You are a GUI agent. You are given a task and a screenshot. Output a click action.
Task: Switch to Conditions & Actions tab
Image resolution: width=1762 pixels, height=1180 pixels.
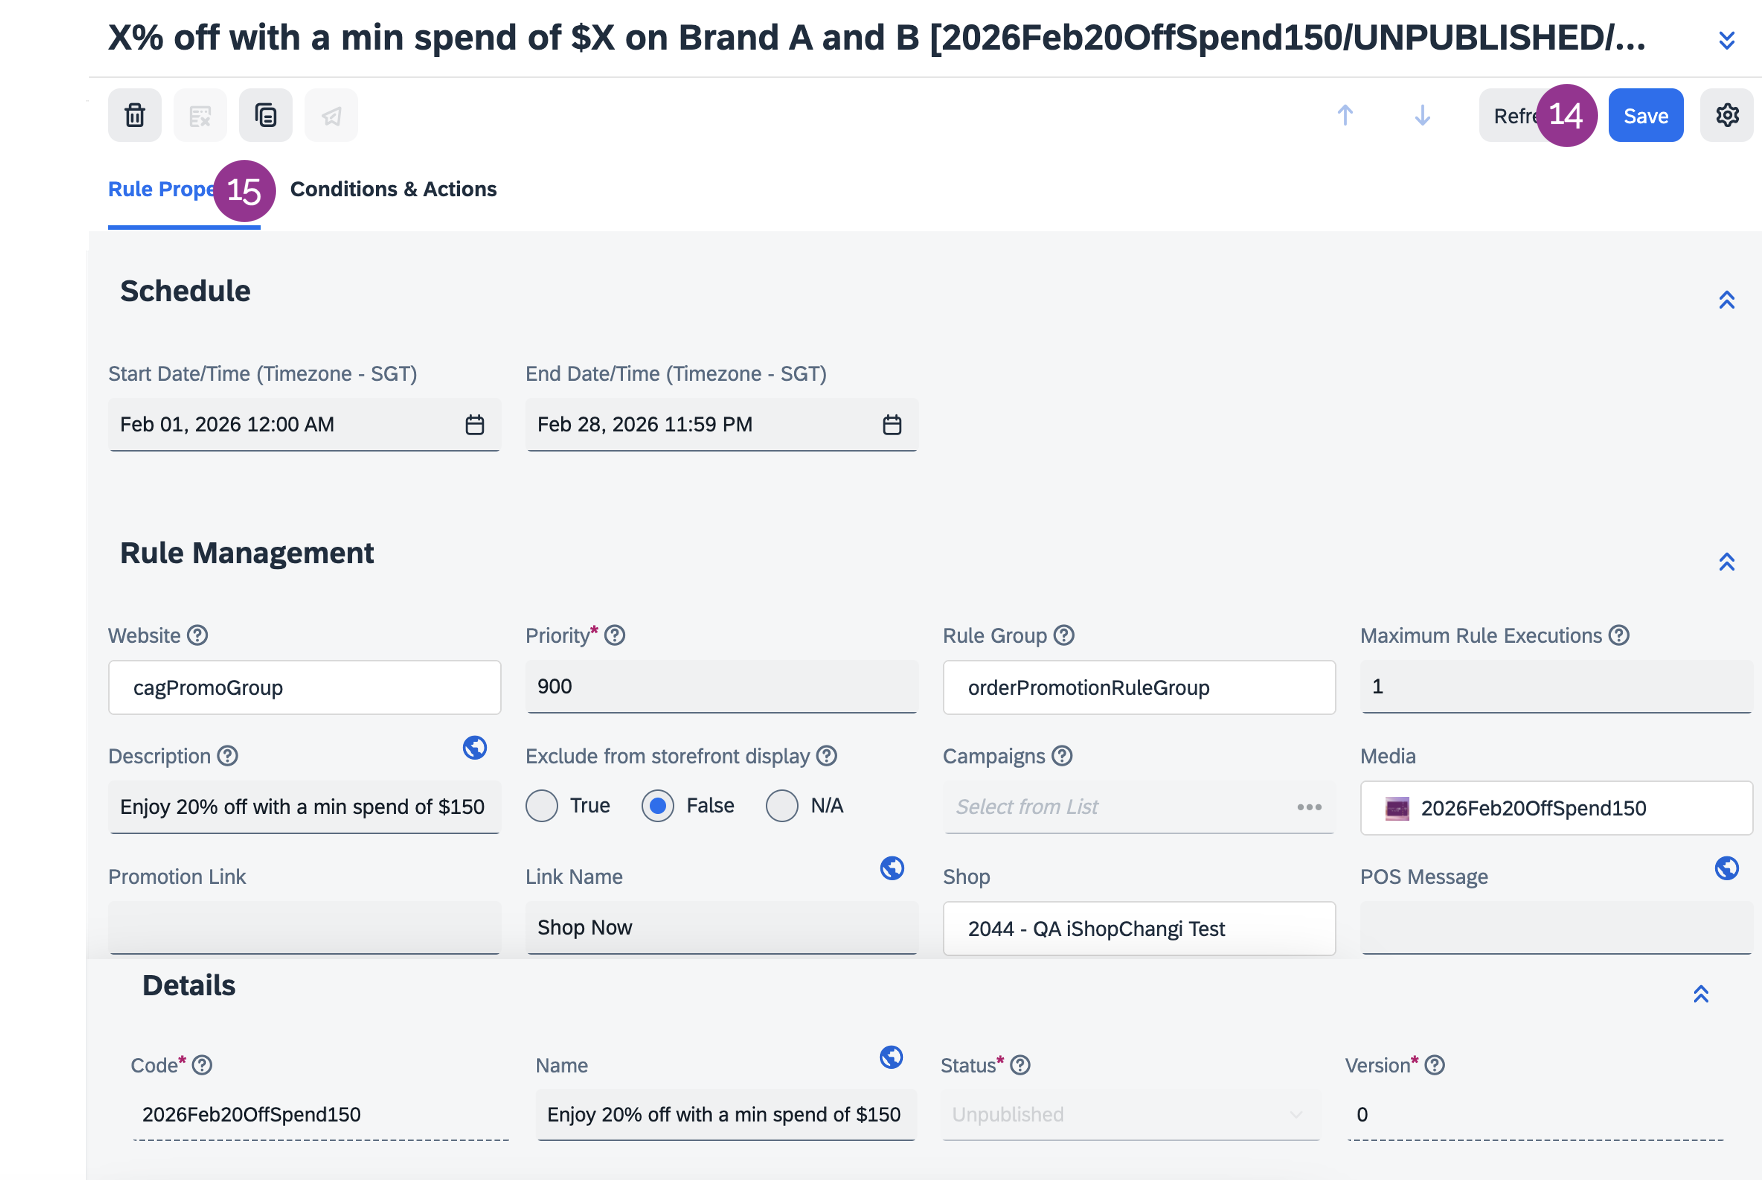tap(393, 190)
